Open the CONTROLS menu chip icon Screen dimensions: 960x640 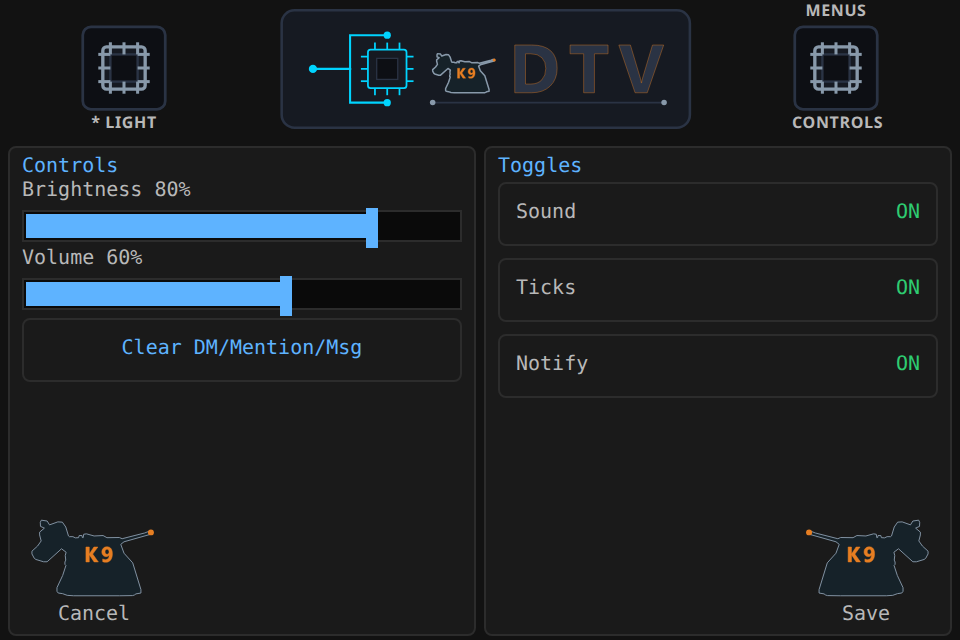pos(836,68)
